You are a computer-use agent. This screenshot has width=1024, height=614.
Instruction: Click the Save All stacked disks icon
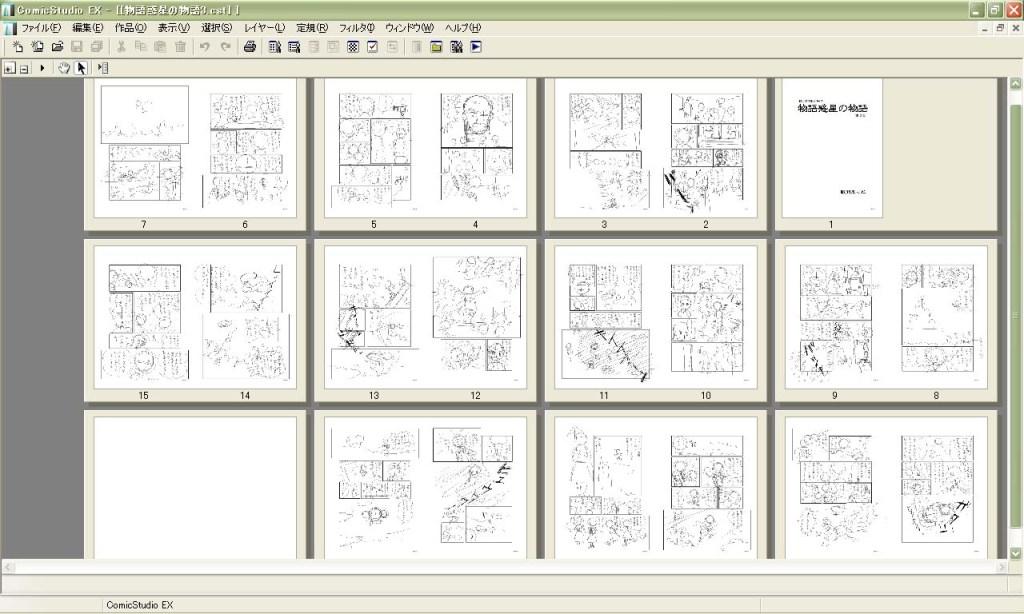point(97,46)
